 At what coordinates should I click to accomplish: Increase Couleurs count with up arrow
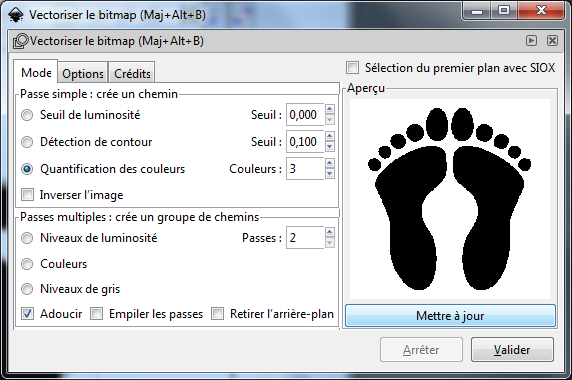tap(330, 163)
